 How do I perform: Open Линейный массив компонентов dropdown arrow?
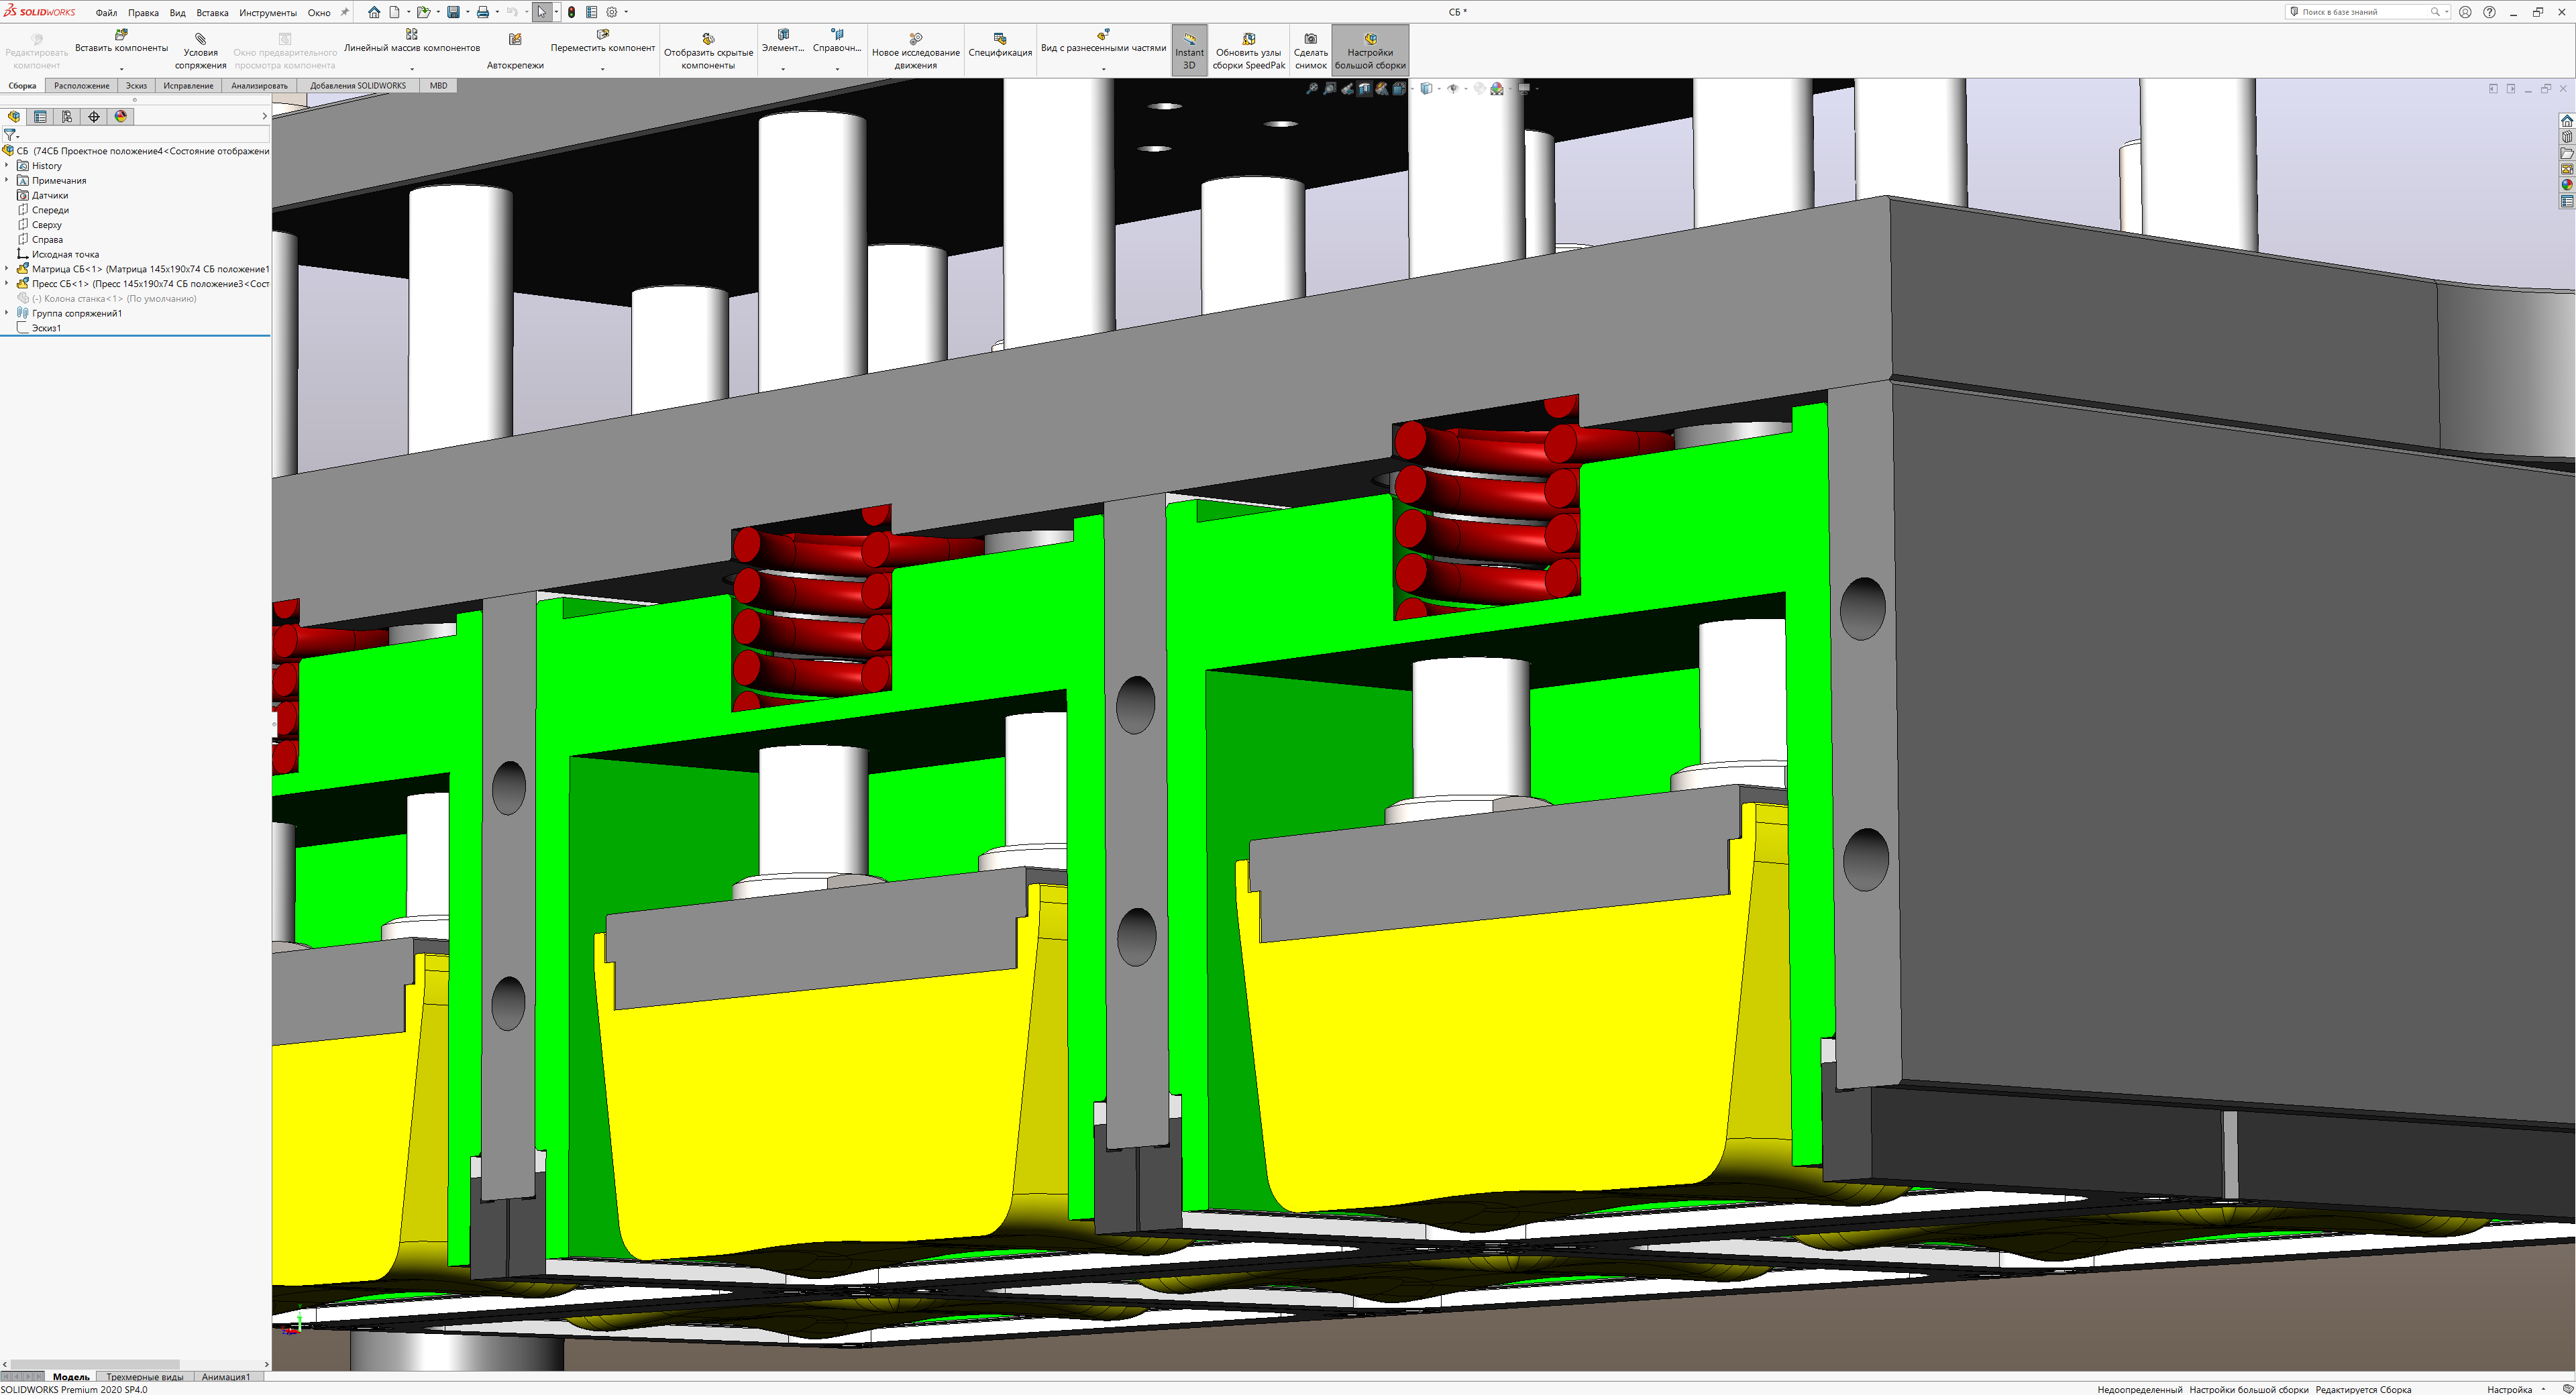[411, 69]
